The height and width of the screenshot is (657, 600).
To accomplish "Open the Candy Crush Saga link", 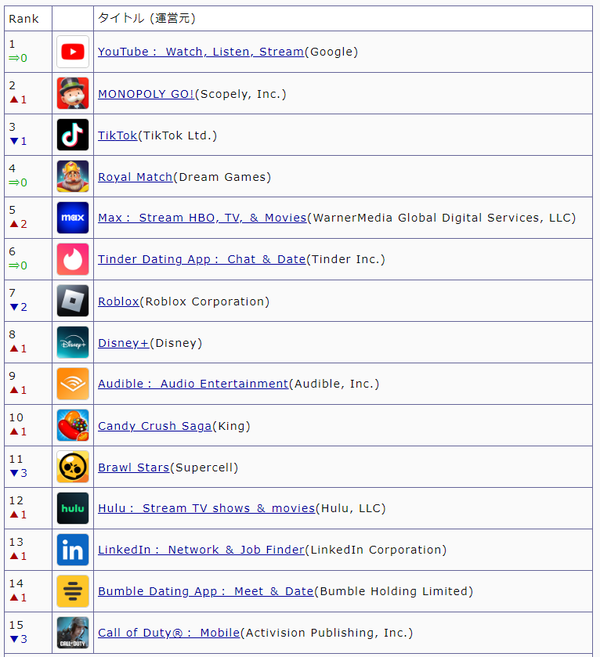I will 155,426.
